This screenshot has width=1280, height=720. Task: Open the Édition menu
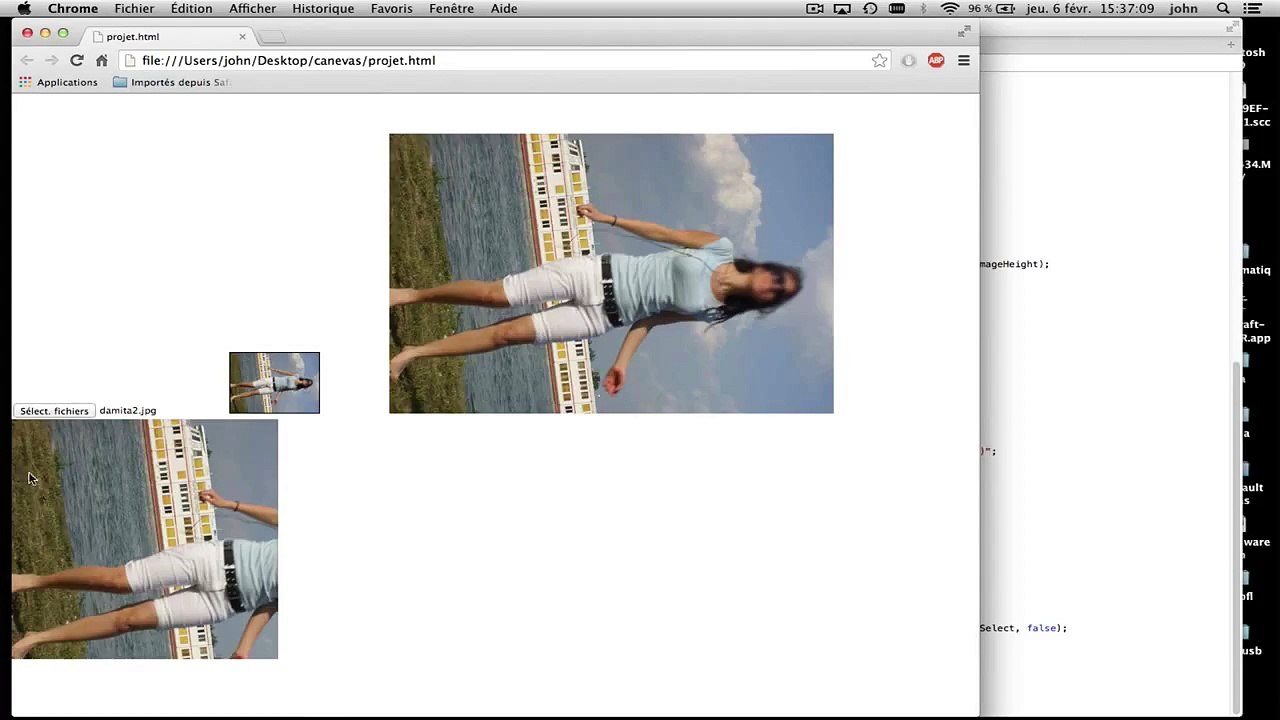[191, 9]
